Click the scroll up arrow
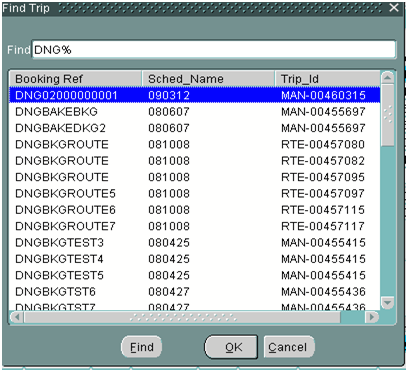This screenshot has height=370, width=406. 387,78
